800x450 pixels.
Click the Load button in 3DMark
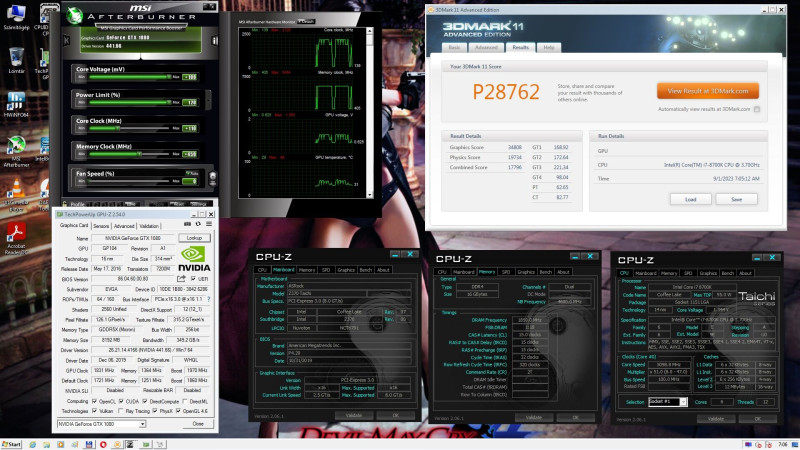click(690, 199)
